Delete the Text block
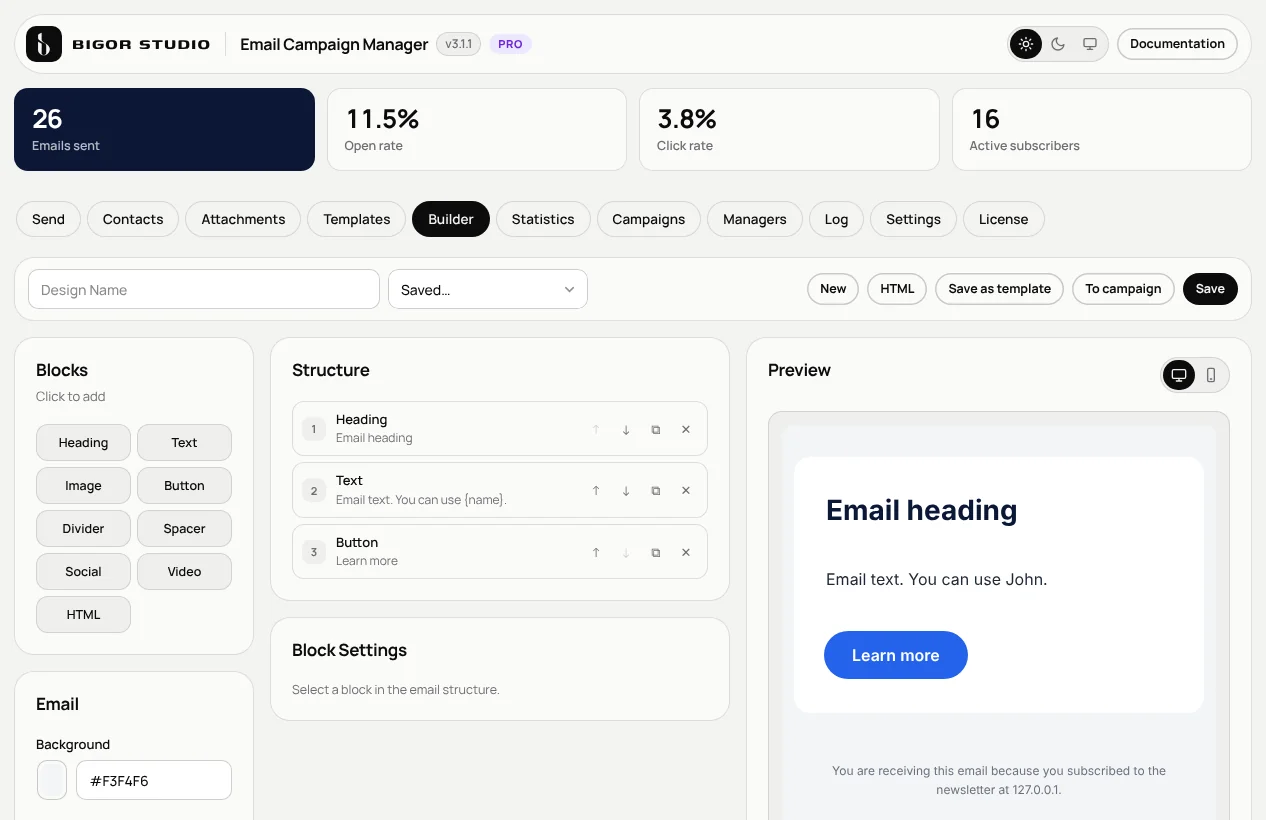The height and width of the screenshot is (820, 1266). tap(686, 490)
